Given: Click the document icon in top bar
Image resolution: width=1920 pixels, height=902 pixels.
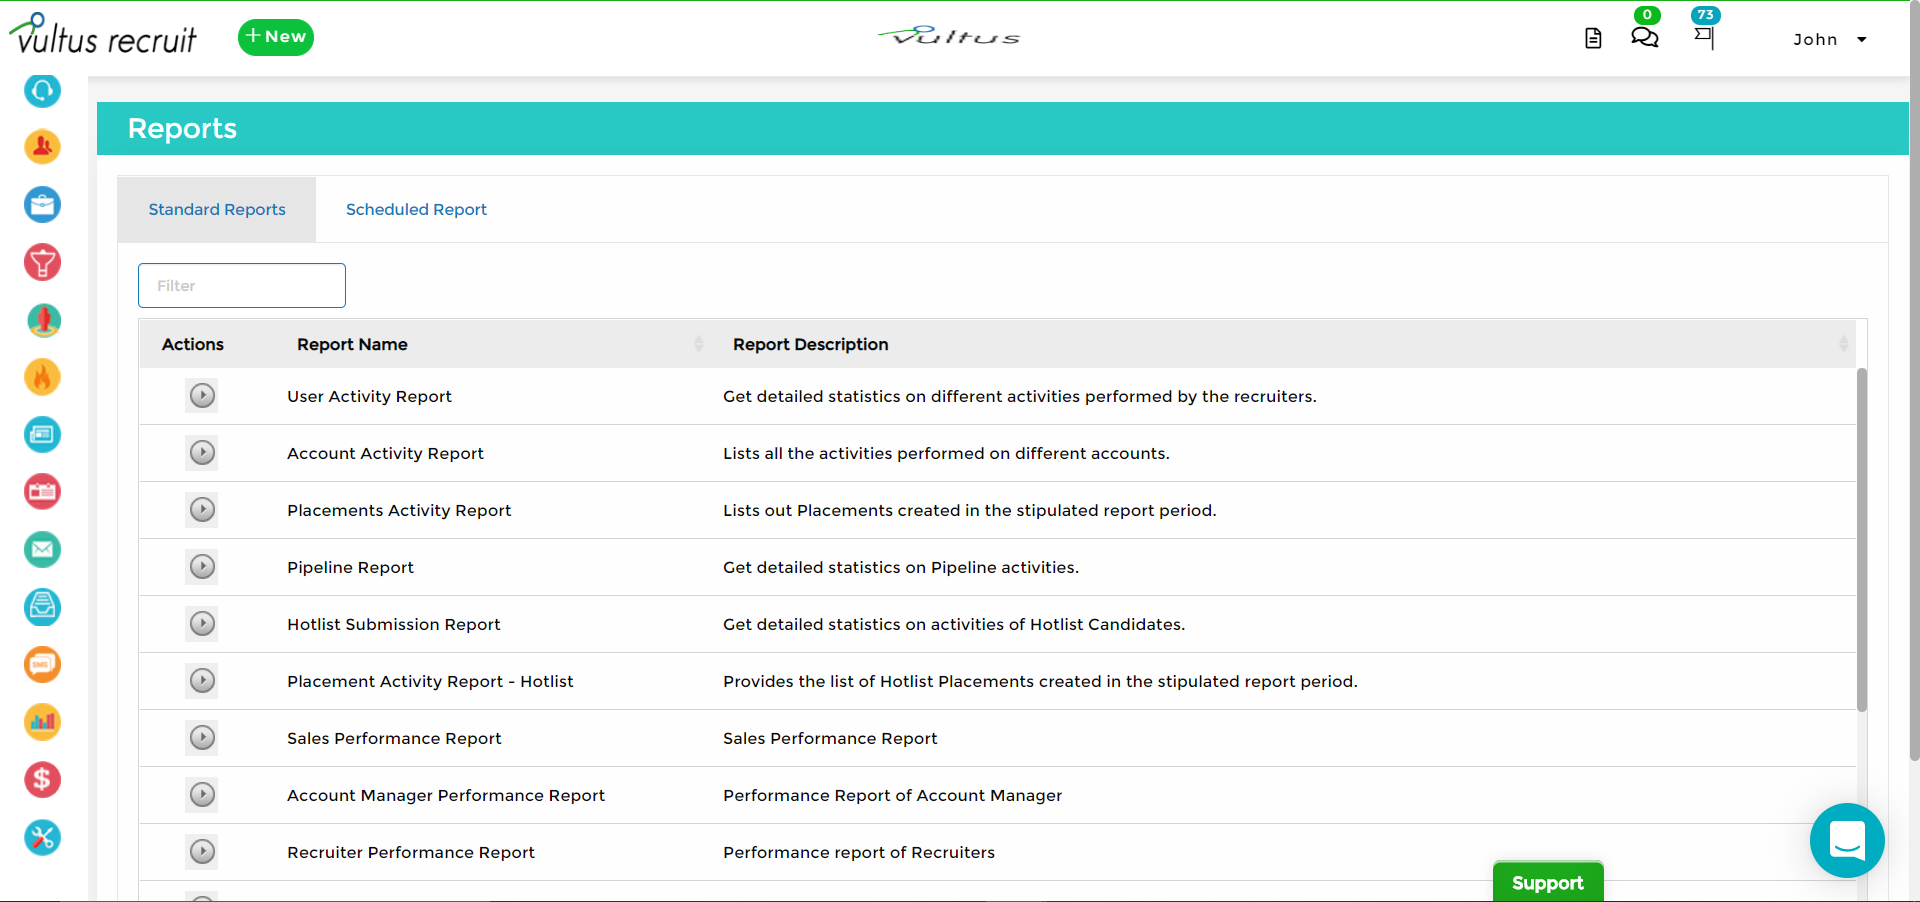Looking at the screenshot, I should (x=1593, y=38).
